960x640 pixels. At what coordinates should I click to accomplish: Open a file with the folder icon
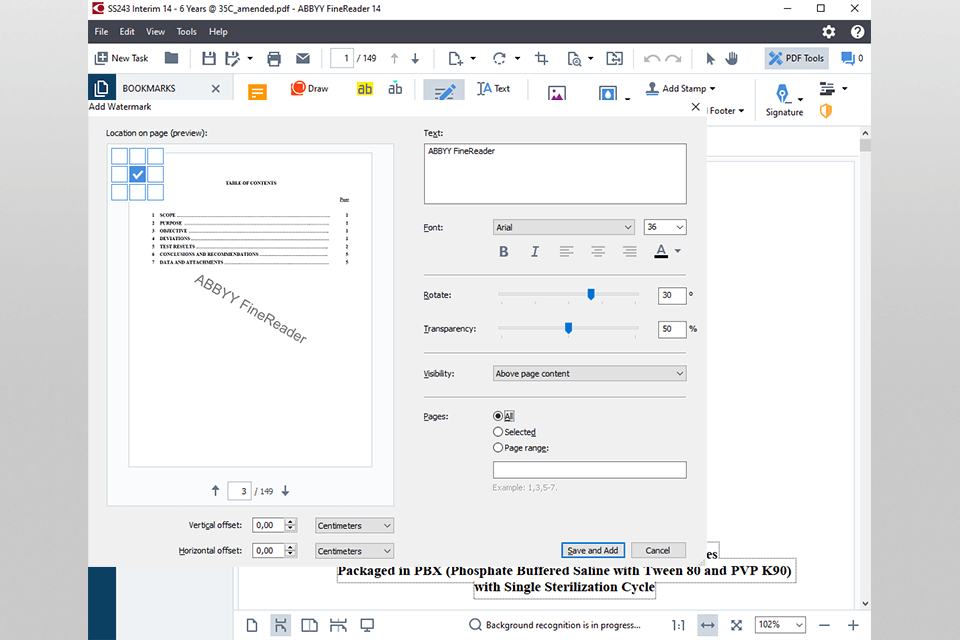171,58
